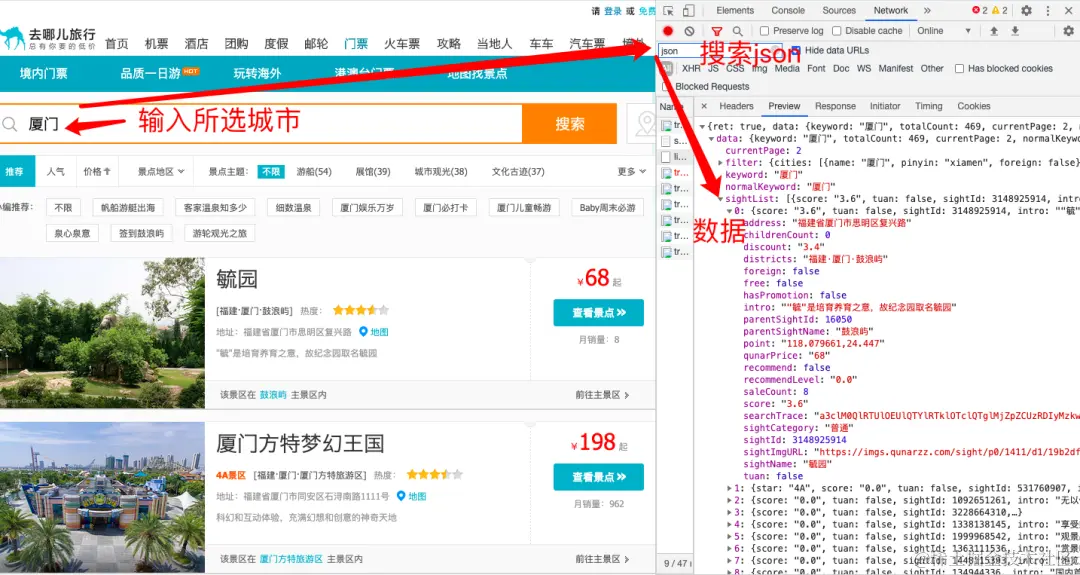Click 查看景点 for 厦门方特梦幻王国

(599, 477)
